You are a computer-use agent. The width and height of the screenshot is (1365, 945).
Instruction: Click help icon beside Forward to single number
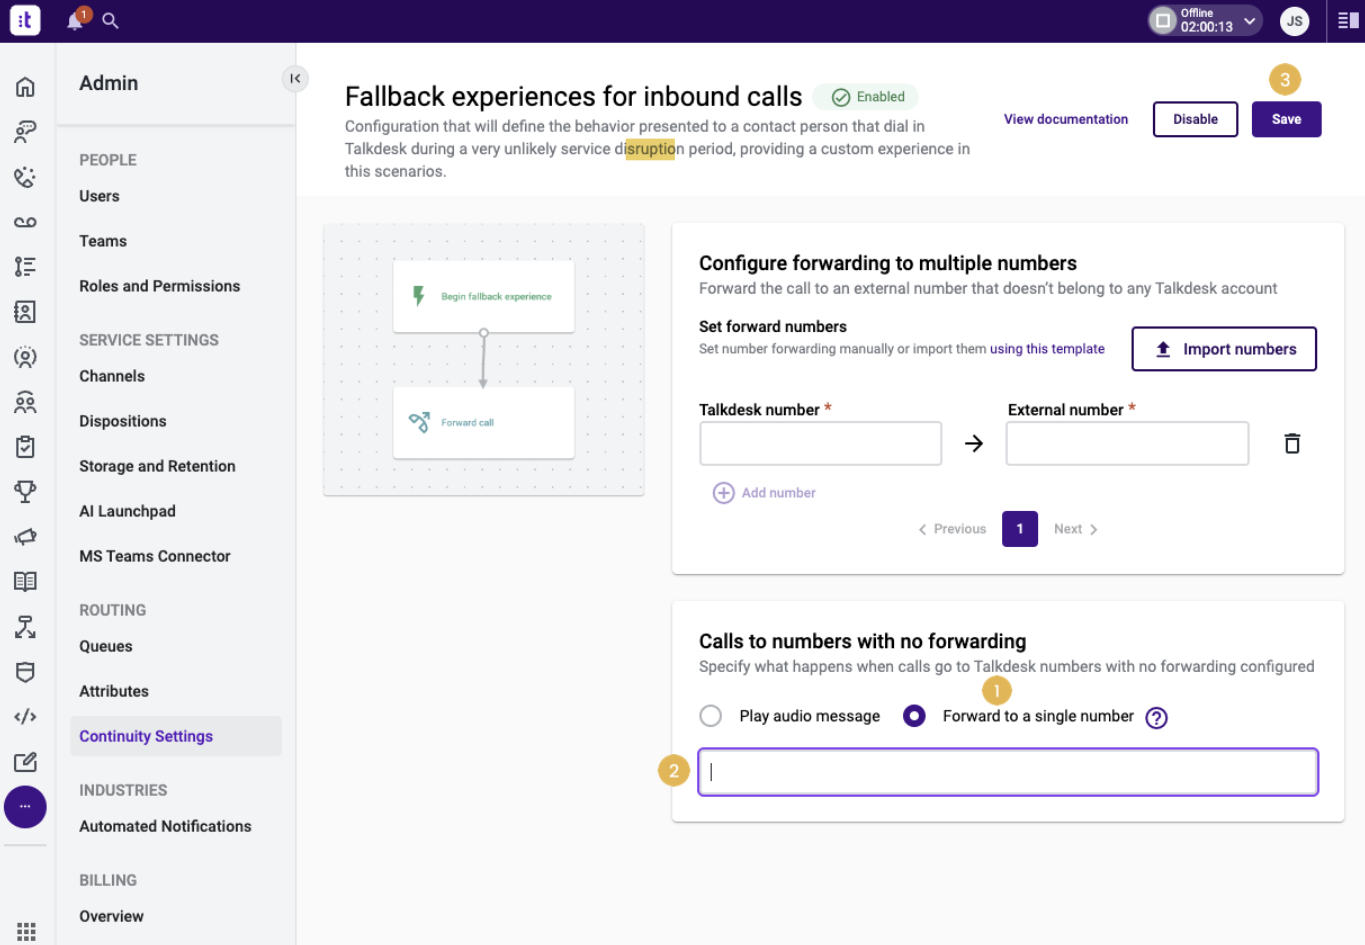coord(1156,717)
